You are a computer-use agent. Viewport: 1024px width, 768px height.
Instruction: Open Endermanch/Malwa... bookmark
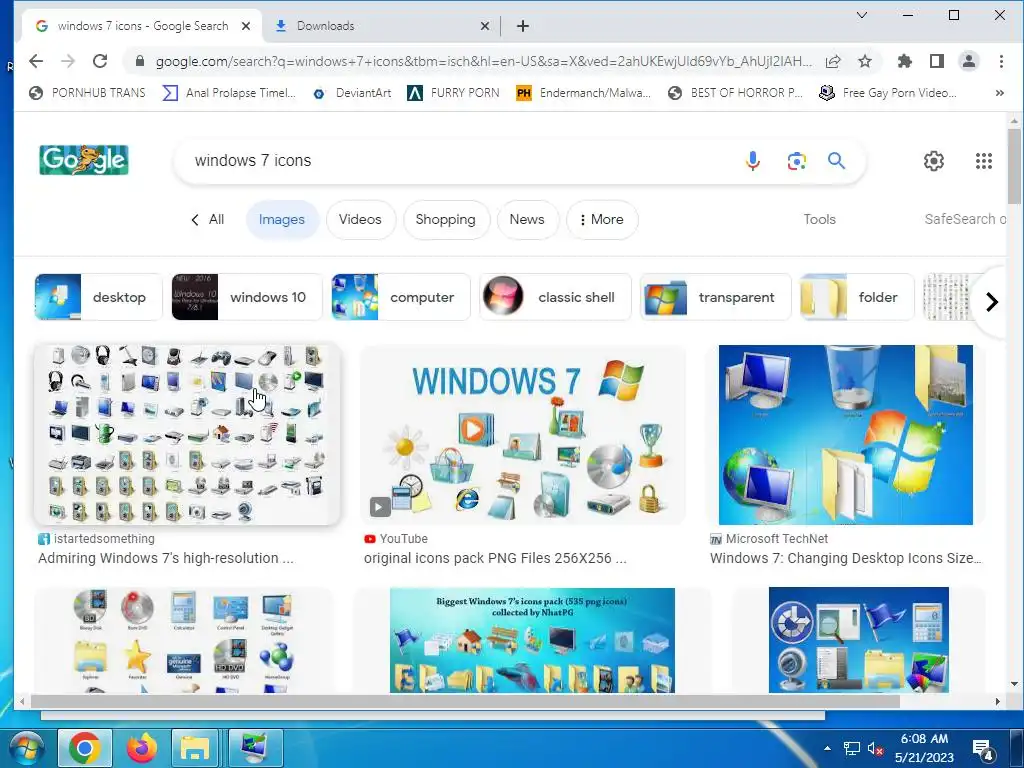[583, 93]
